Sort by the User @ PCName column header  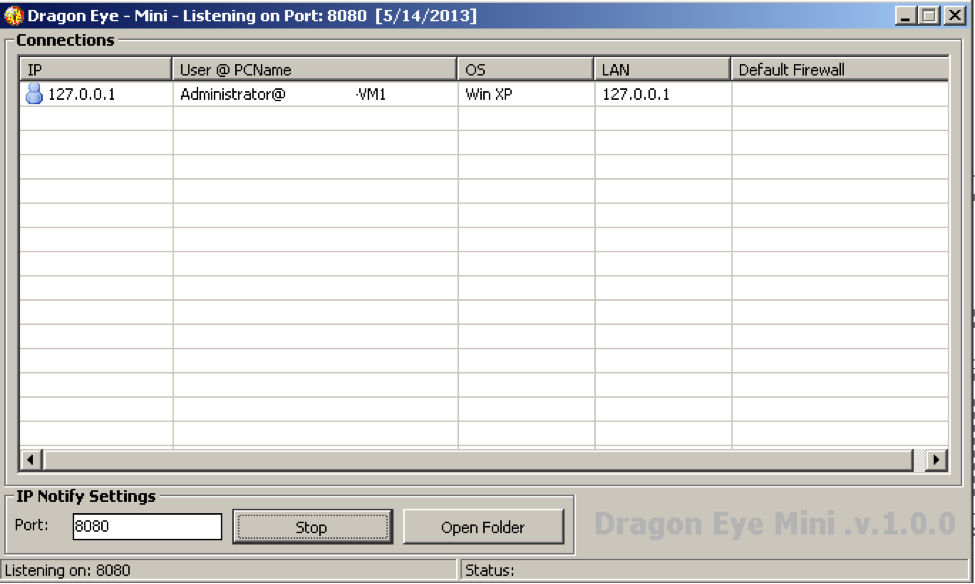pos(314,69)
